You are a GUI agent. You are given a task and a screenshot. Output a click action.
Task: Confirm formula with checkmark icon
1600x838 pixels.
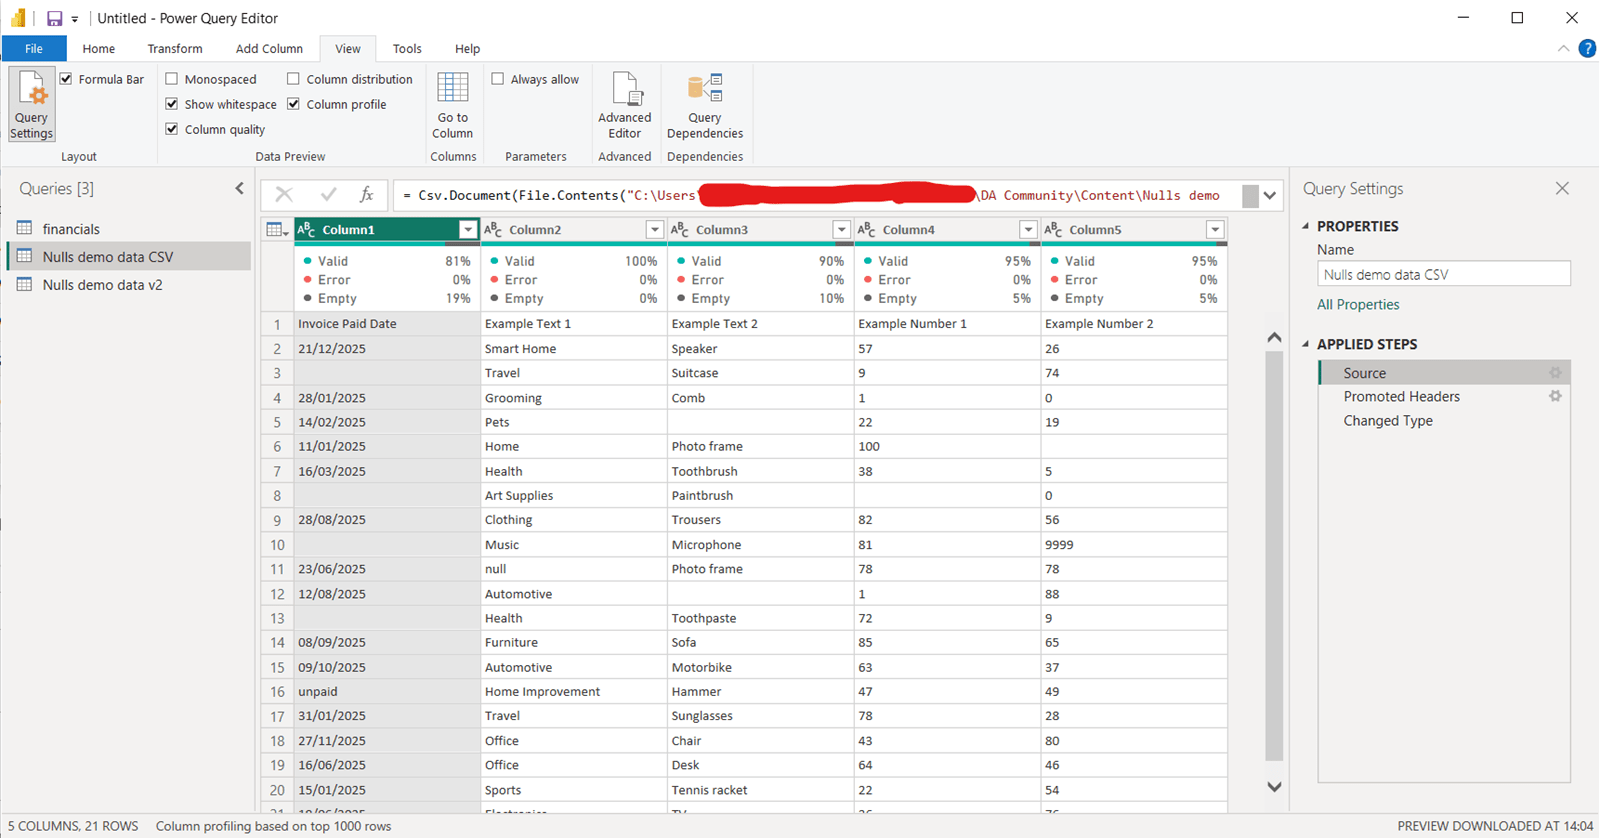pyautogui.click(x=328, y=195)
